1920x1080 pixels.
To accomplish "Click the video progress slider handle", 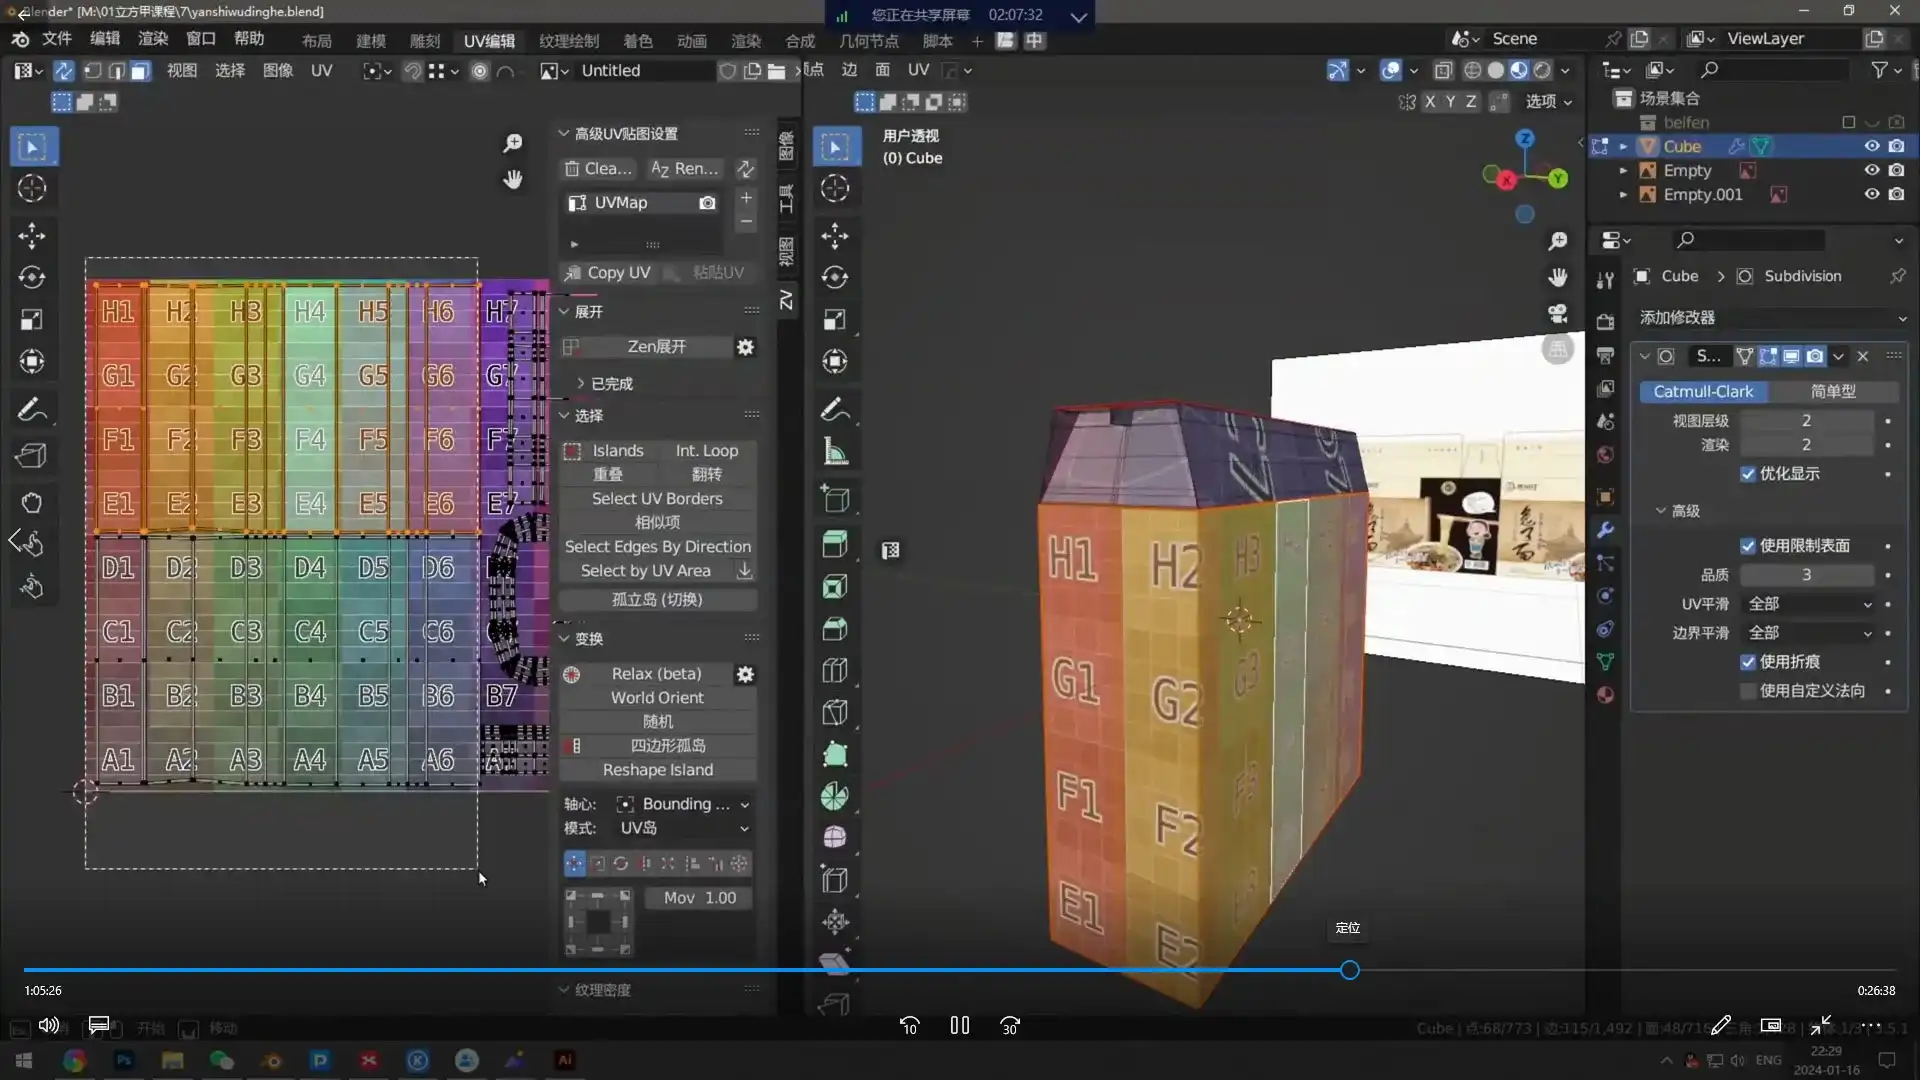I will [1349, 970].
